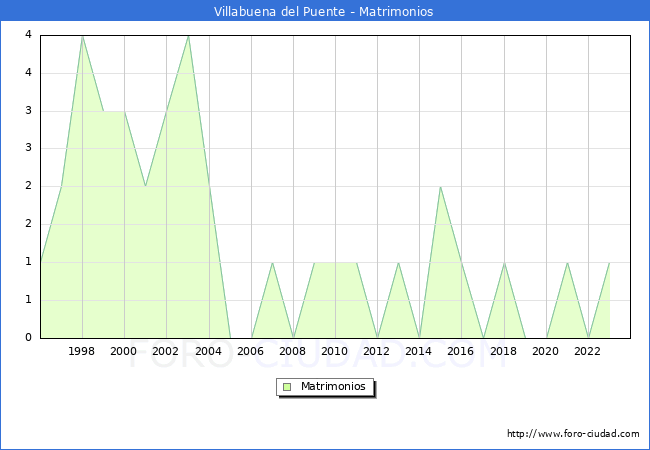Select the 2002 x-axis label

(166, 351)
